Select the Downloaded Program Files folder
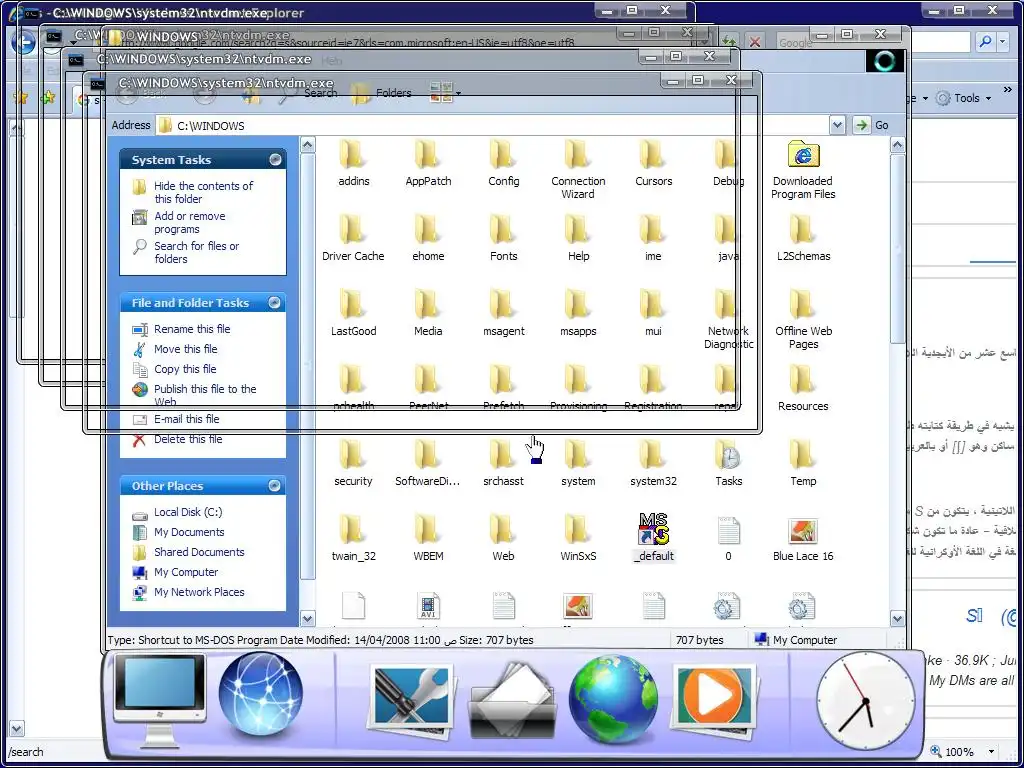 [x=803, y=170]
